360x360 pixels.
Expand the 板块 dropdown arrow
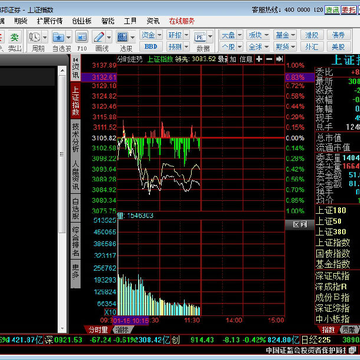coord(267,35)
